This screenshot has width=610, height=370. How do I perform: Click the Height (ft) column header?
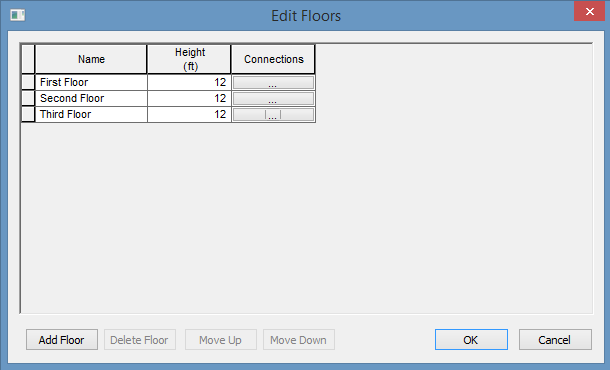click(189, 59)
